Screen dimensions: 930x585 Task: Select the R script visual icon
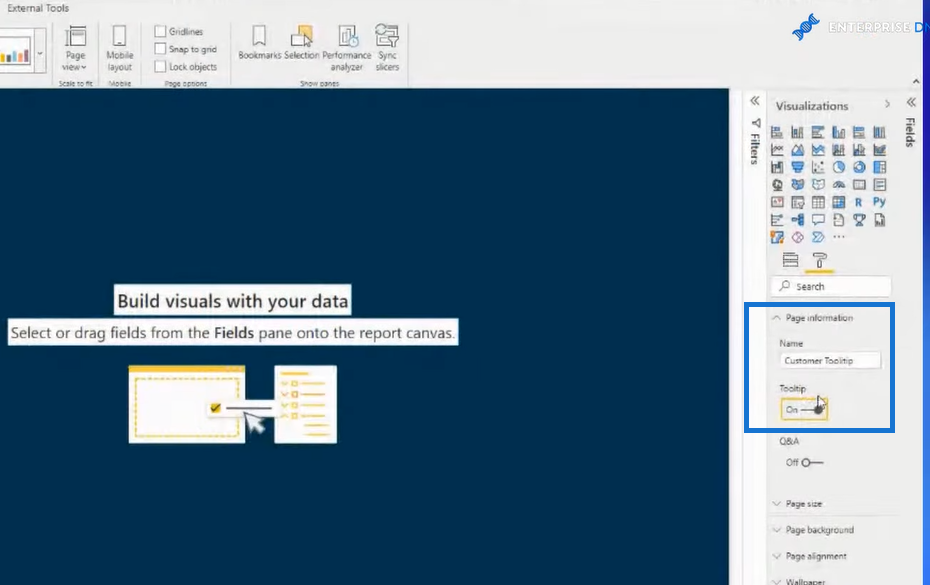(x=858, y=202)
